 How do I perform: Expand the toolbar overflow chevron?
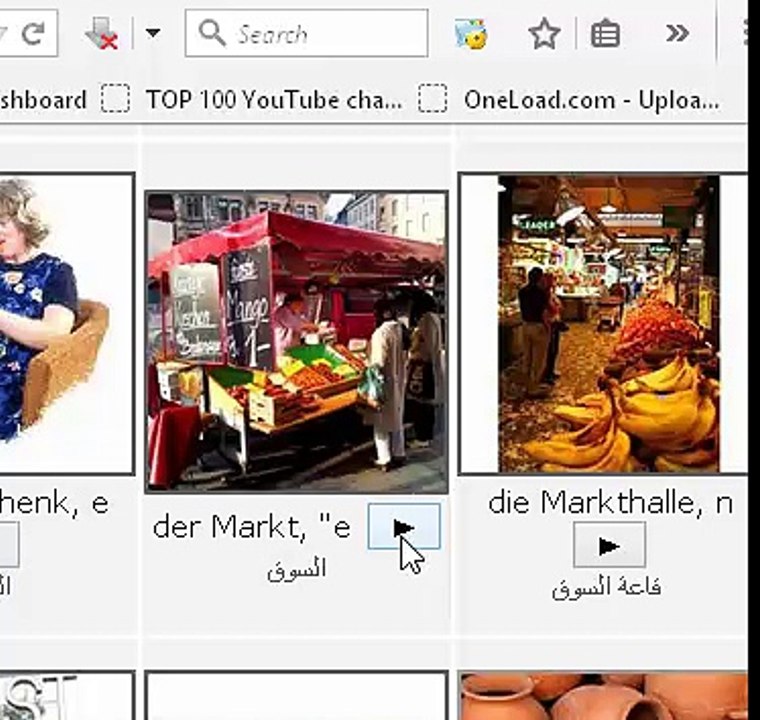coord(677,33)
